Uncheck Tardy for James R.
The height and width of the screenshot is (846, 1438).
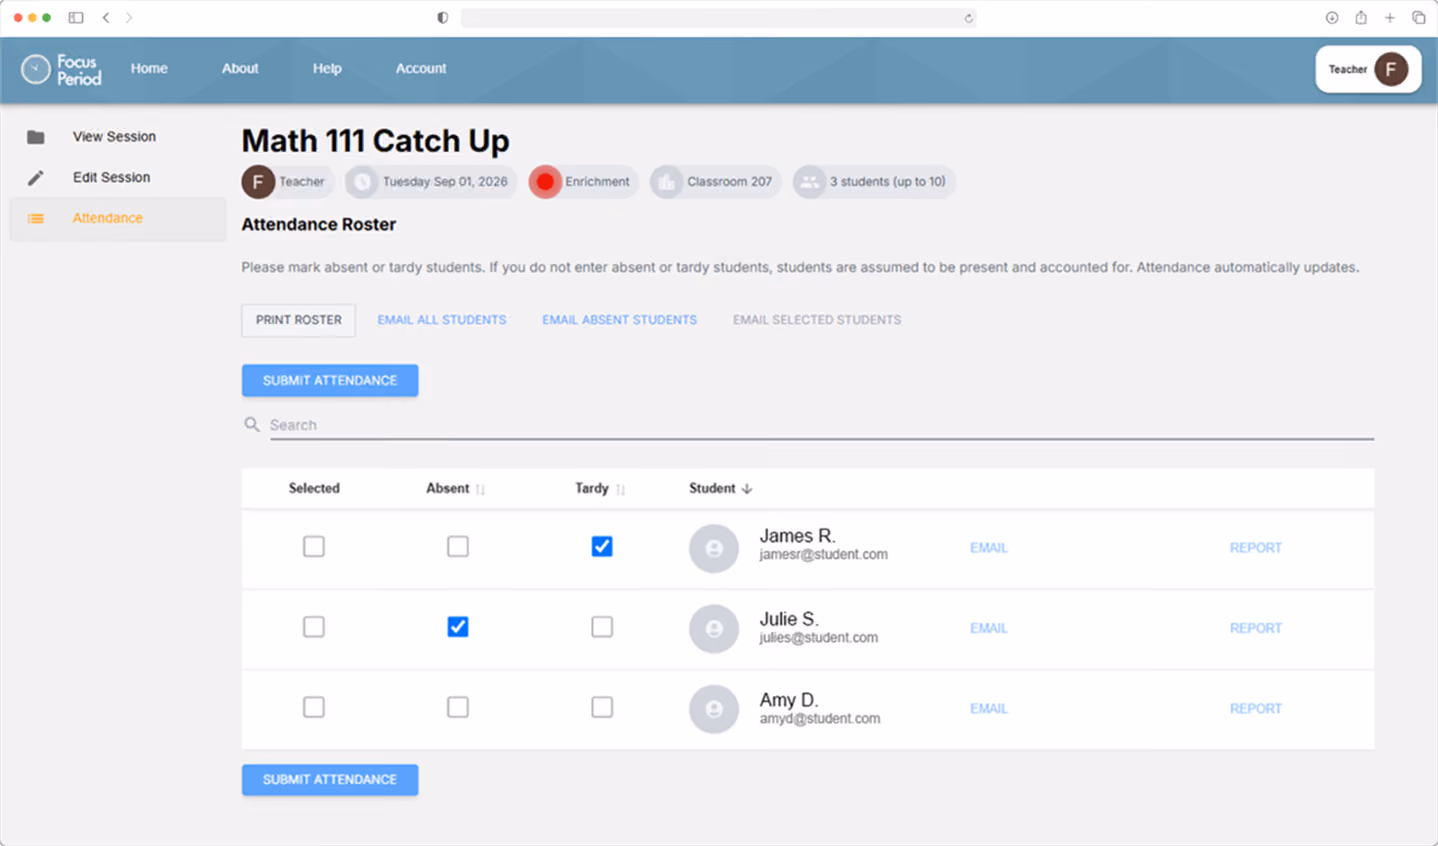602,546
